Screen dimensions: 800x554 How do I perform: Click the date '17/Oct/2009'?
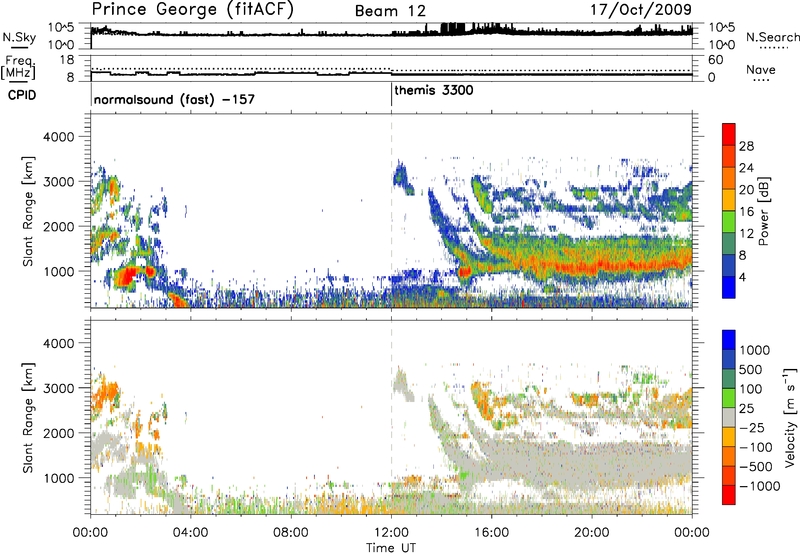[x=641, y=10]
